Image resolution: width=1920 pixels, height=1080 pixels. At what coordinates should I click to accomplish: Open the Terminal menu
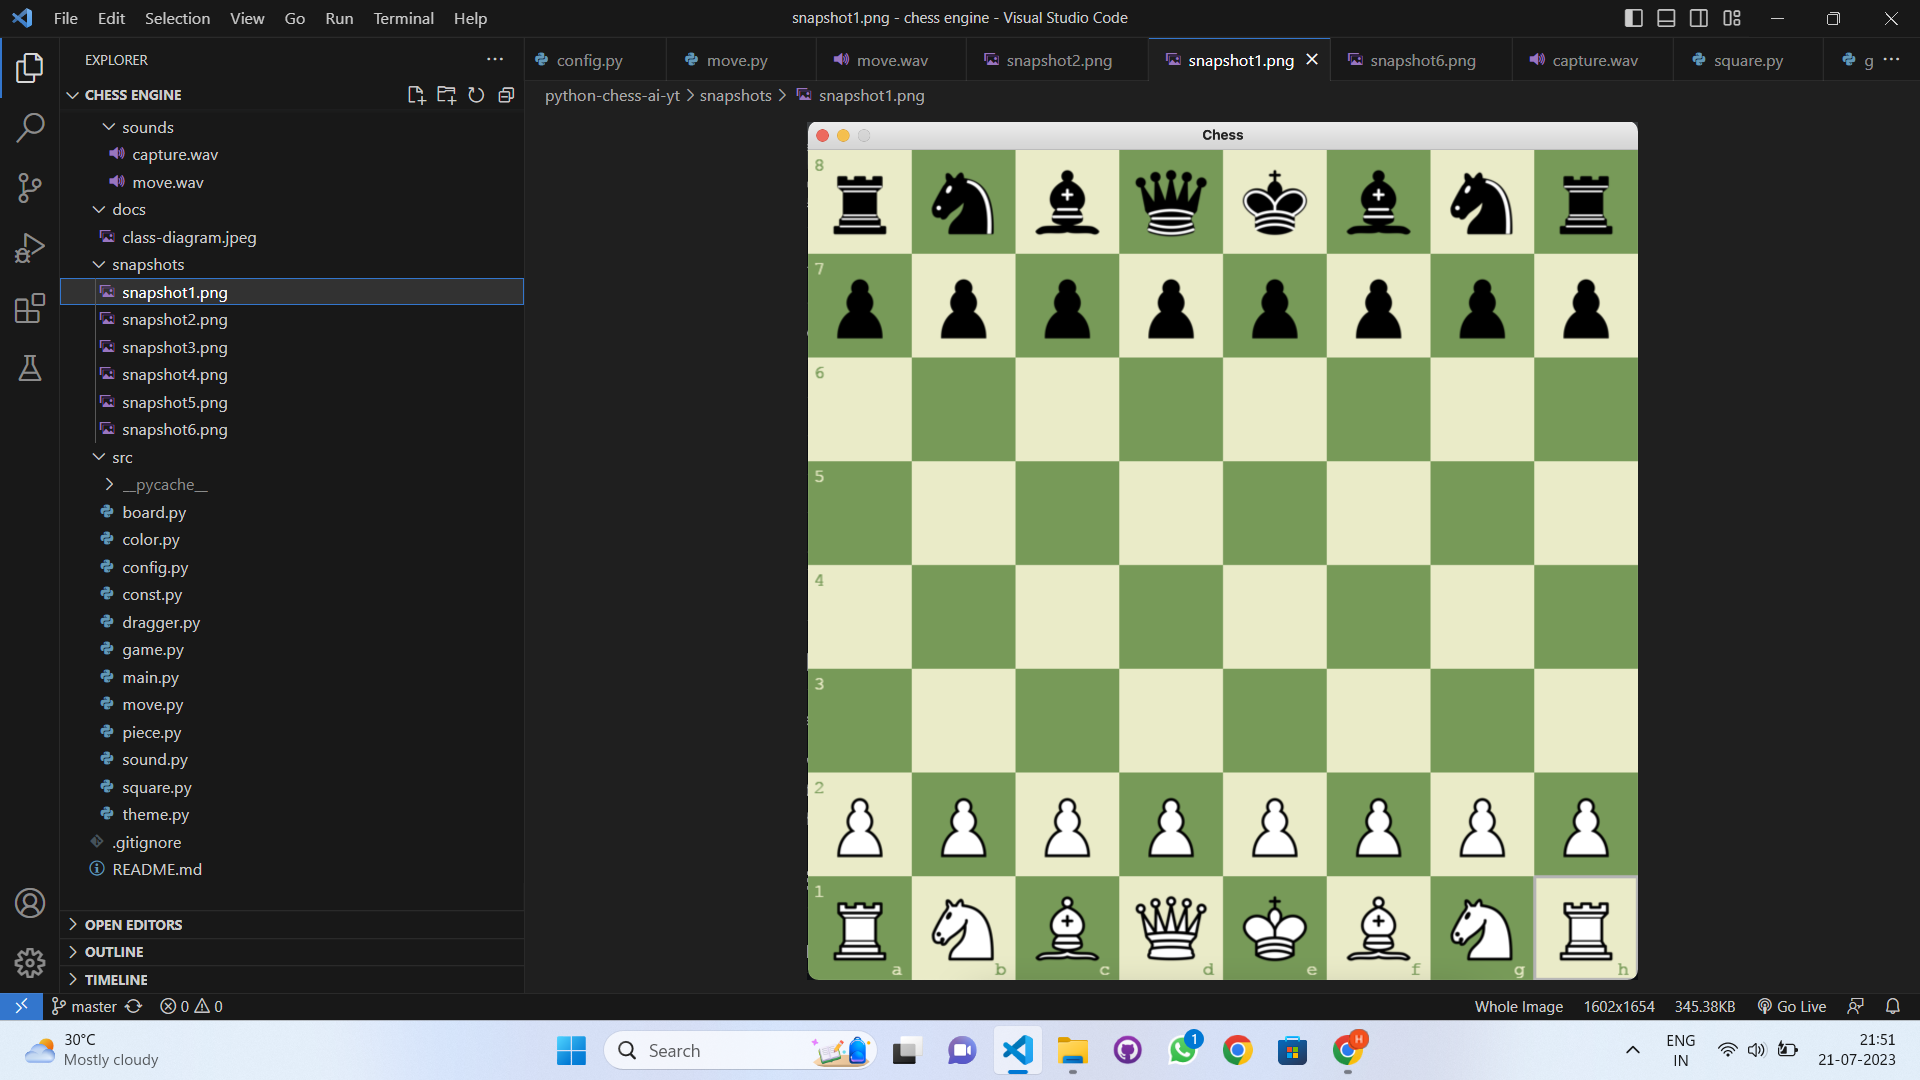403,18
